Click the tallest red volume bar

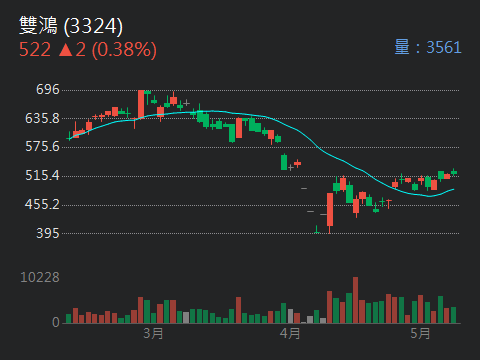click(355, 300)
